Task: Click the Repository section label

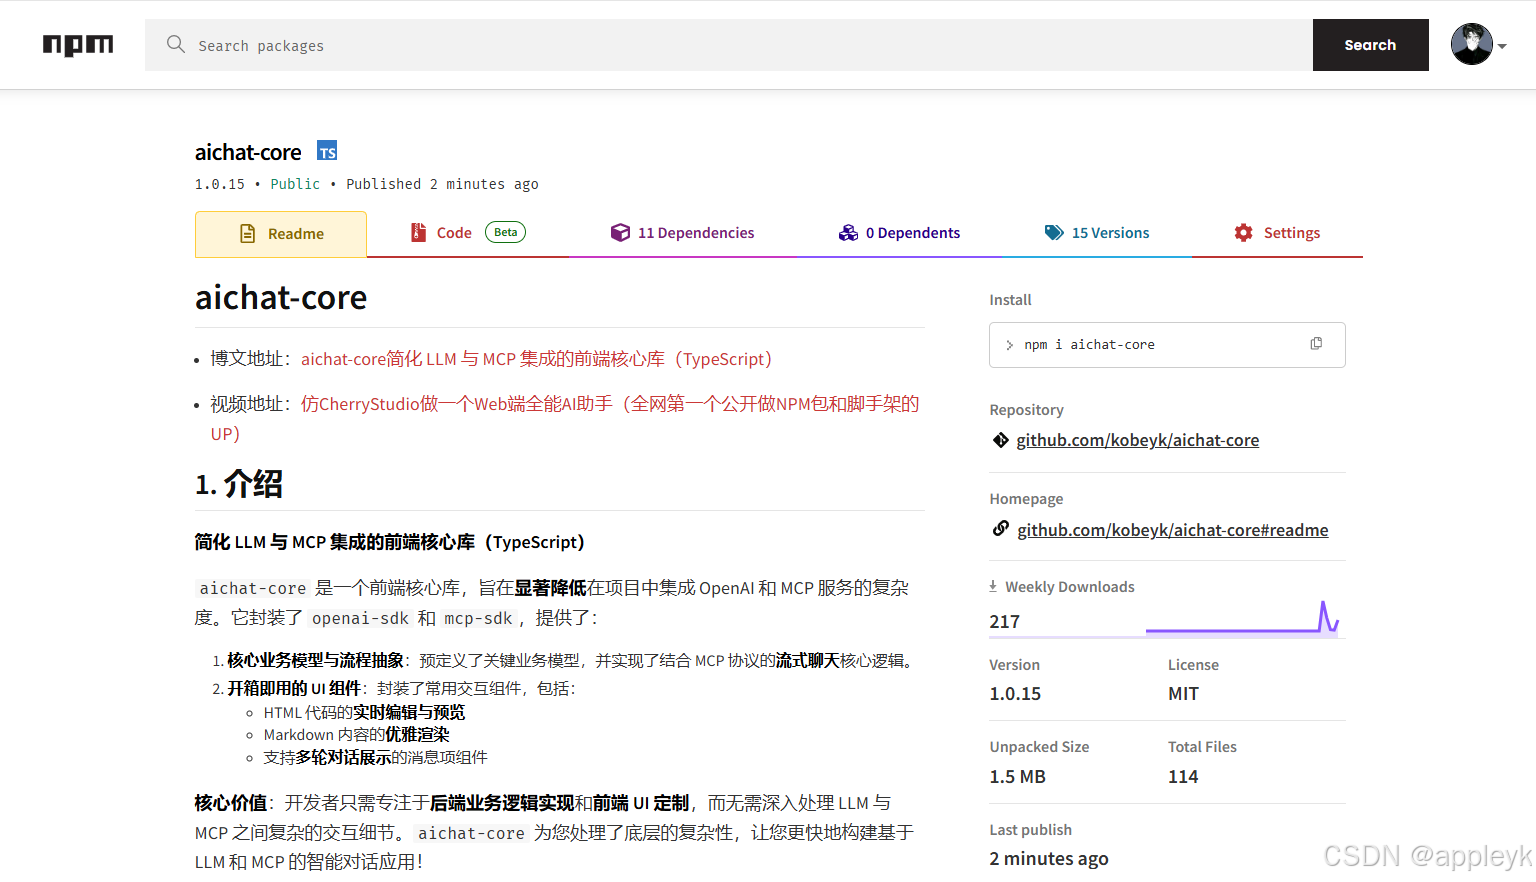Action: (x=1026, y=410)
